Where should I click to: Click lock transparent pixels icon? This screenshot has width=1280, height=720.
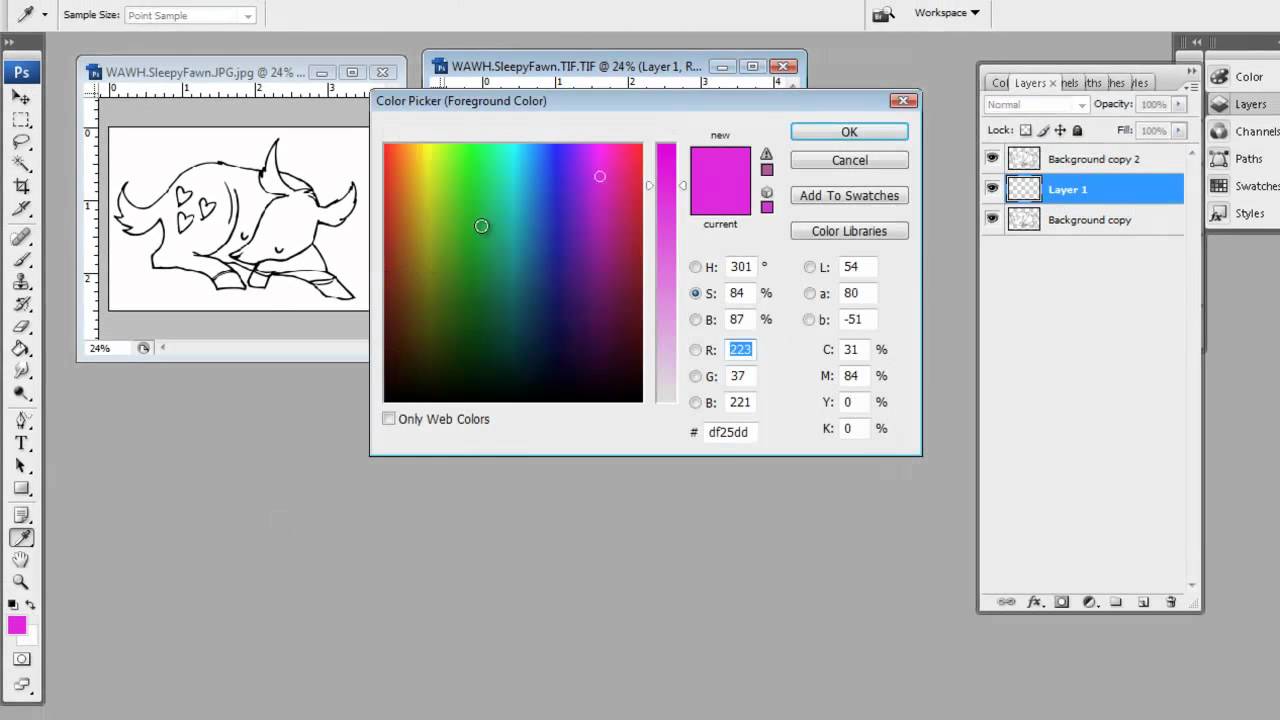[1025, 130]
